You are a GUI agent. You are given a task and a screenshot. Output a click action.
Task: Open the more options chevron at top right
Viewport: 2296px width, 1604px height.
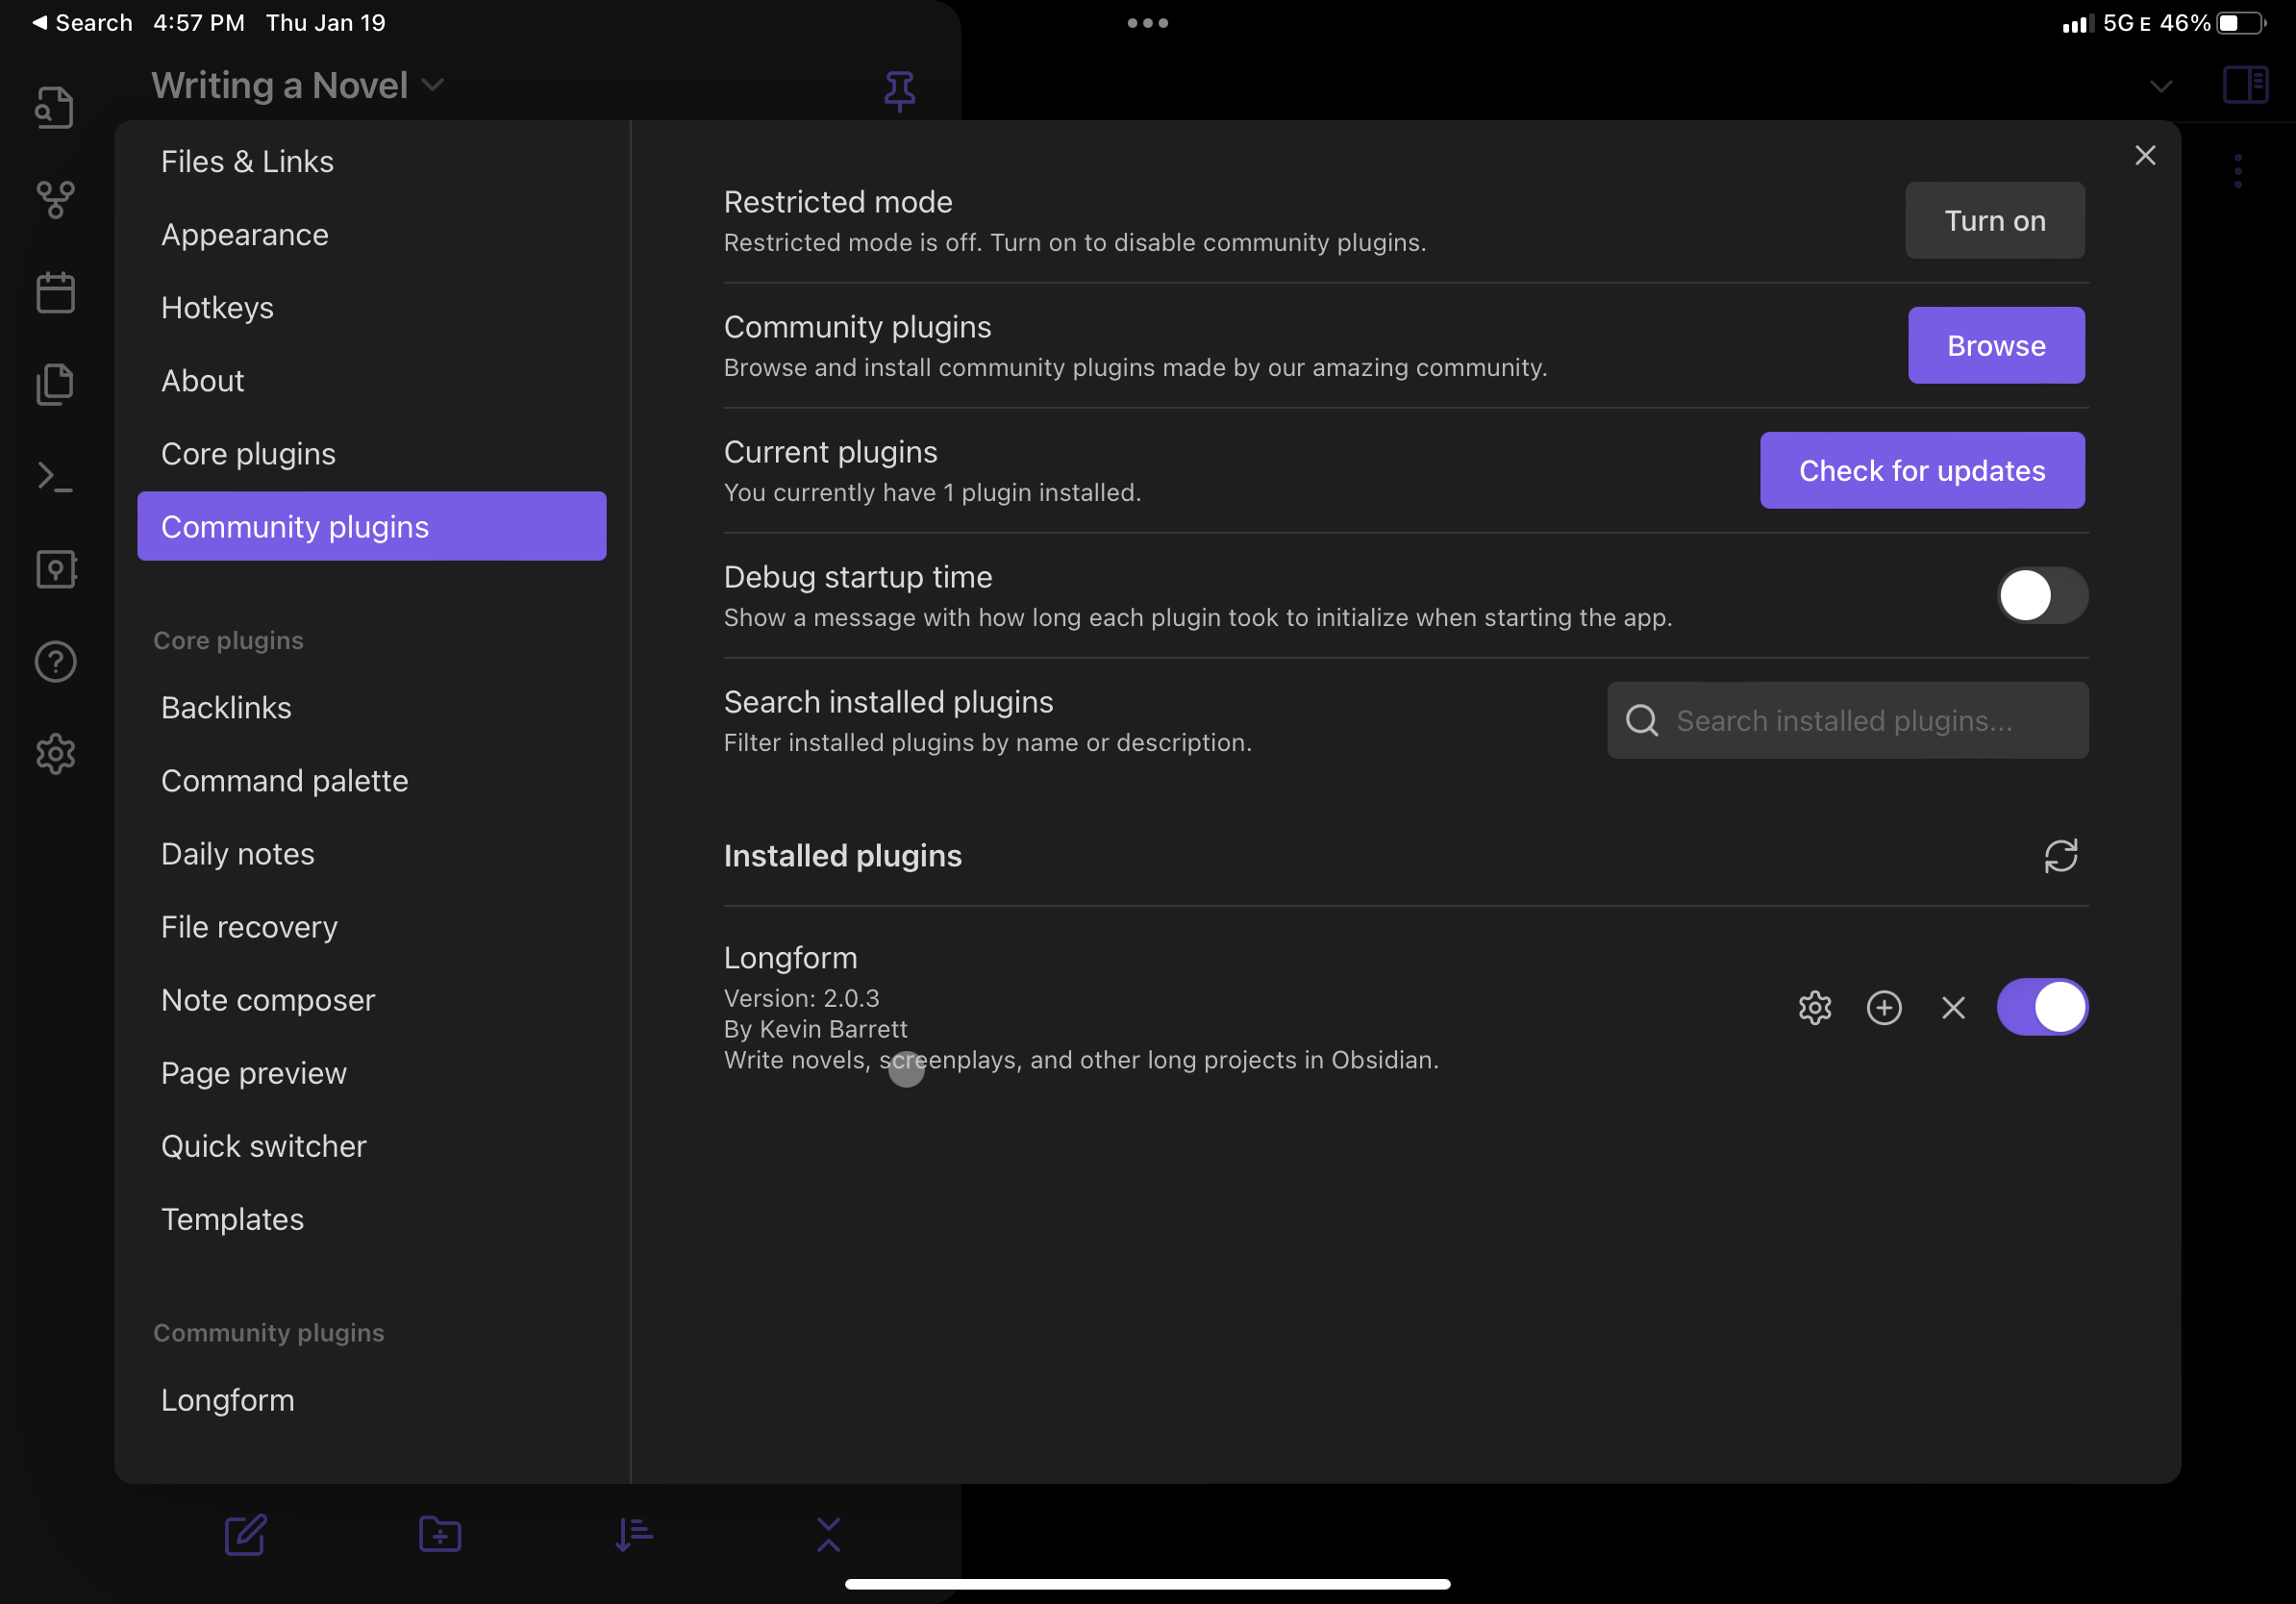coord(2161,86)
